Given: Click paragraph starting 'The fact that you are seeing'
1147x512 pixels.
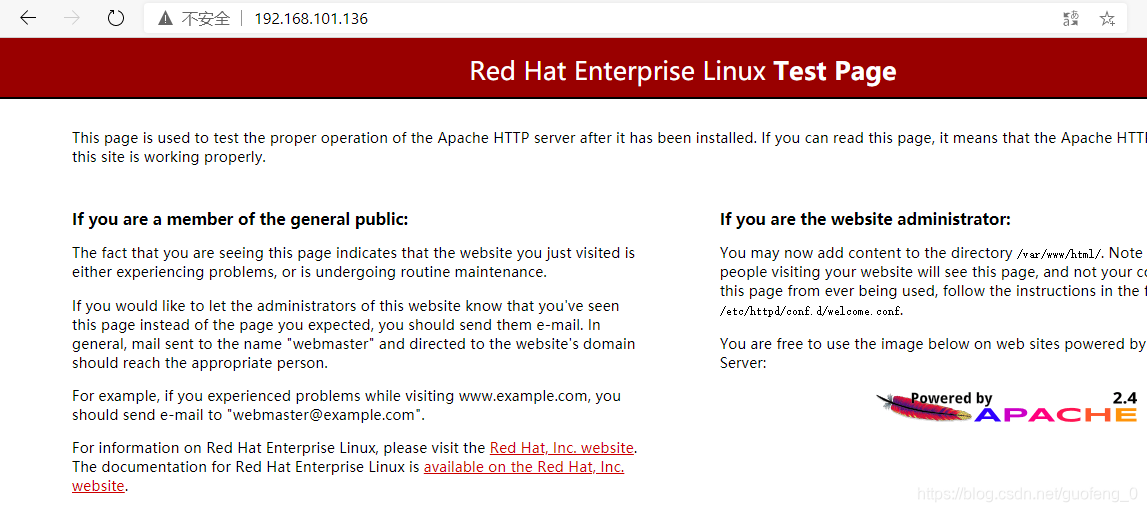Looking at the screenshot, I should click(x=353, y=263).
